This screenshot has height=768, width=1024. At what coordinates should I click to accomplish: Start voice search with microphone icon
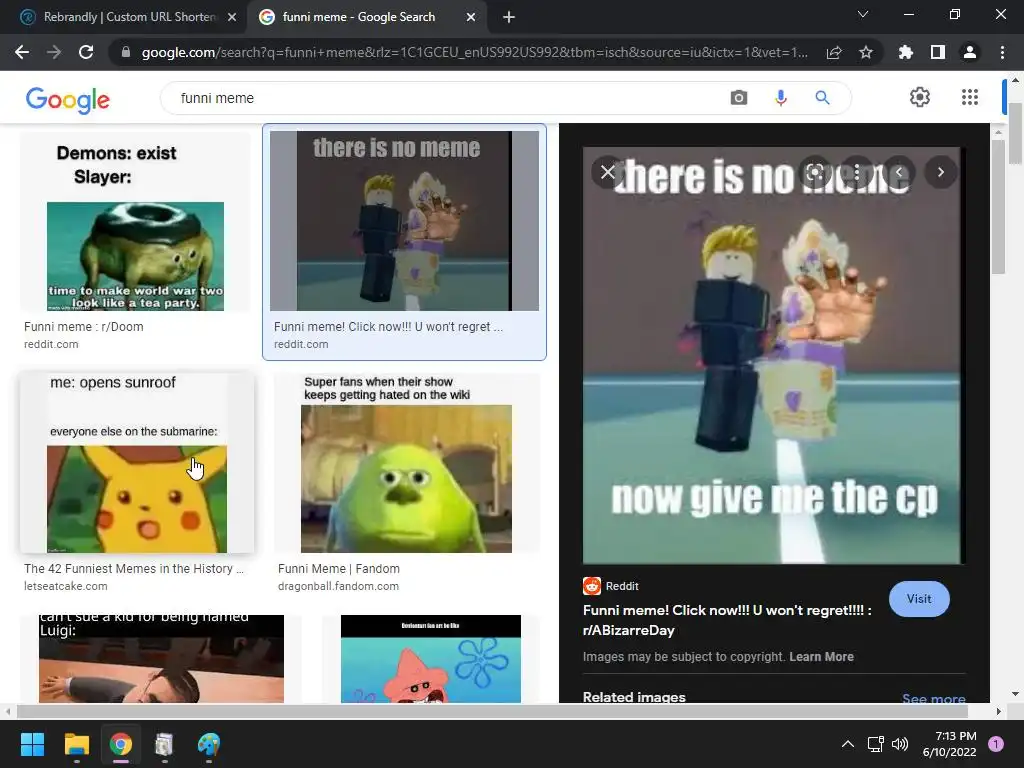780,98
